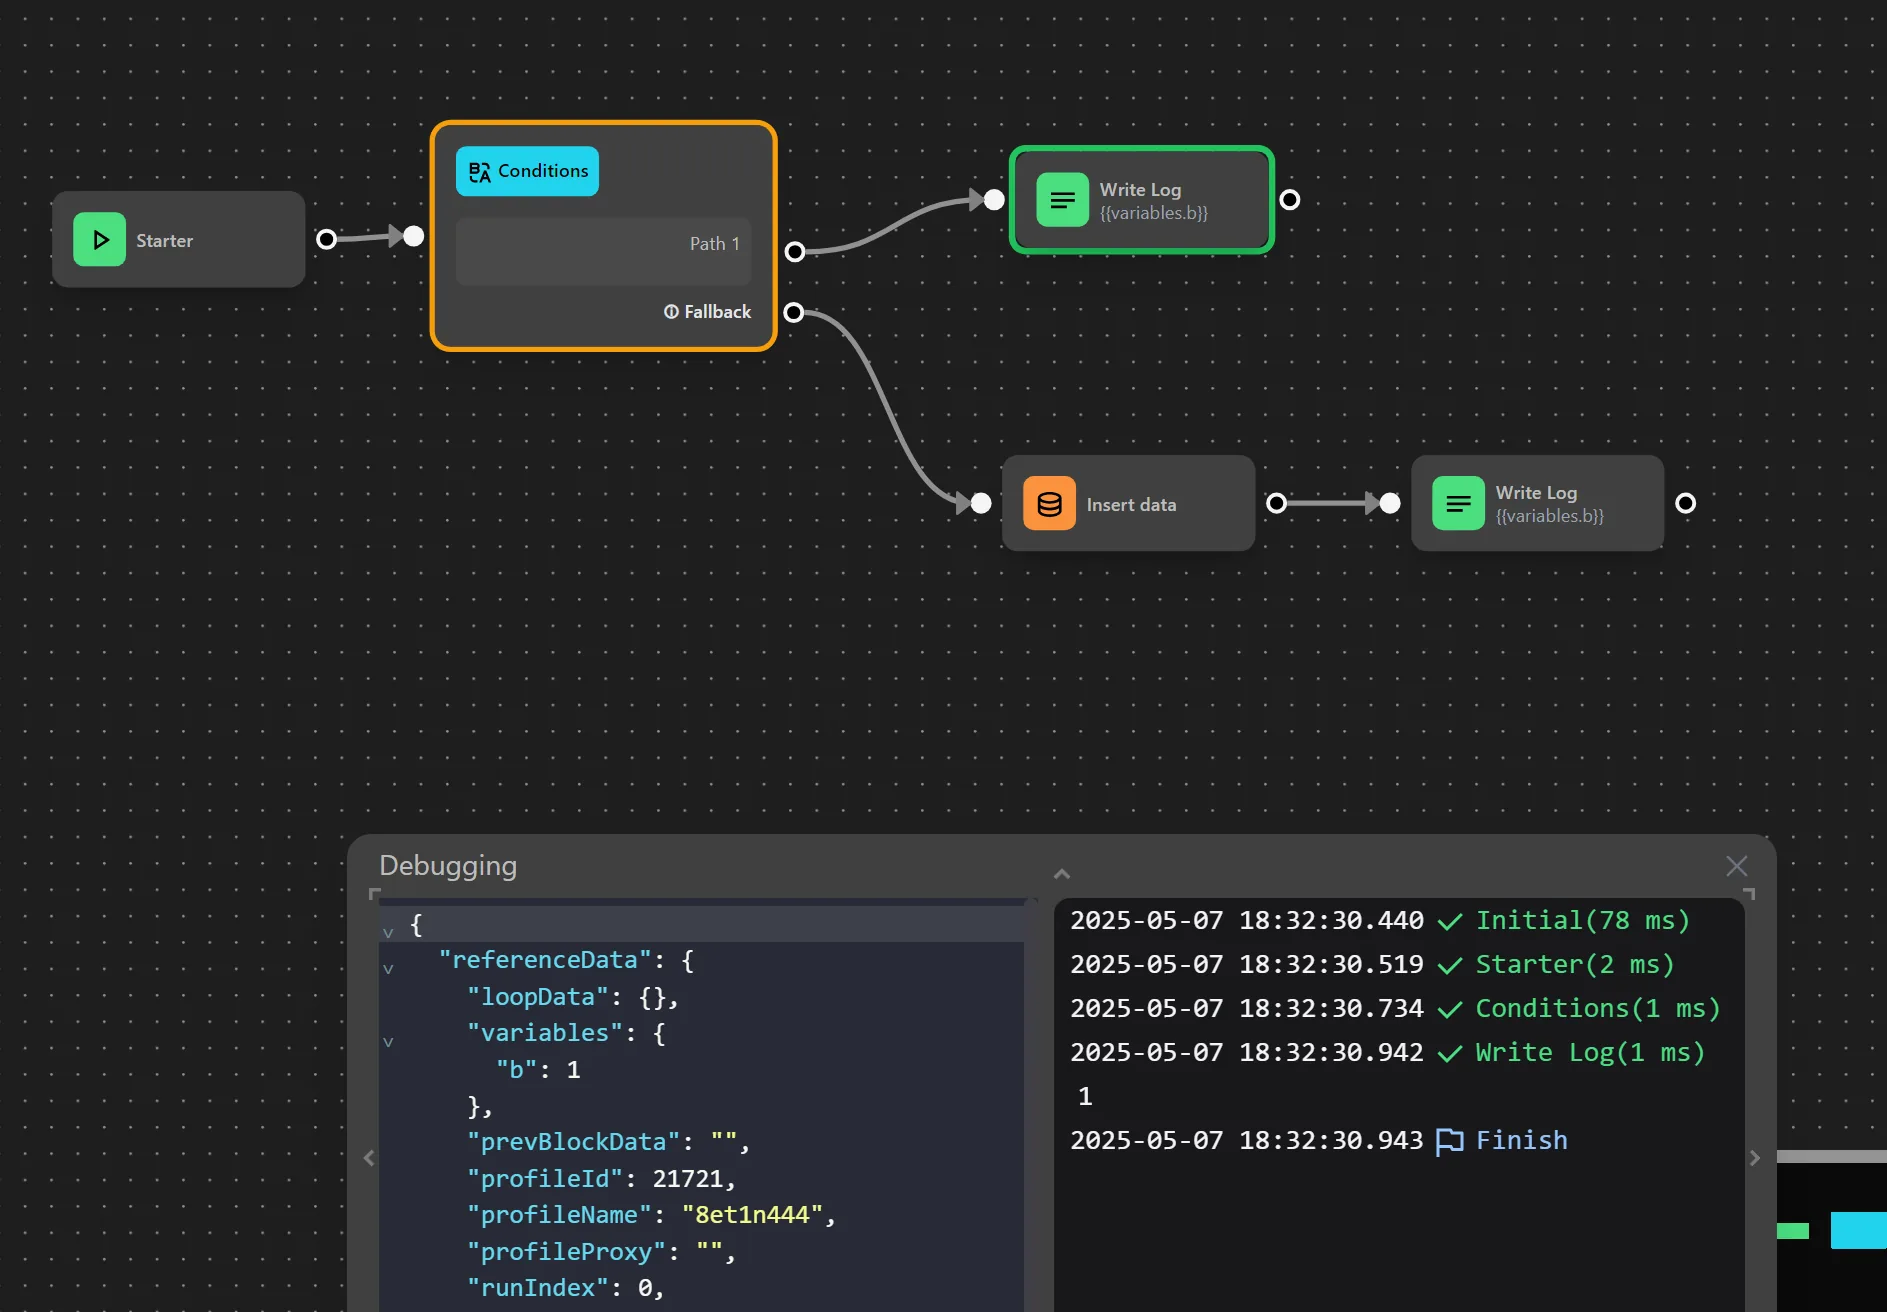Viewport: 1887px width, 1312px height.
Task: Click the Finish flag in the debug log
Action: point(1450,1140)
